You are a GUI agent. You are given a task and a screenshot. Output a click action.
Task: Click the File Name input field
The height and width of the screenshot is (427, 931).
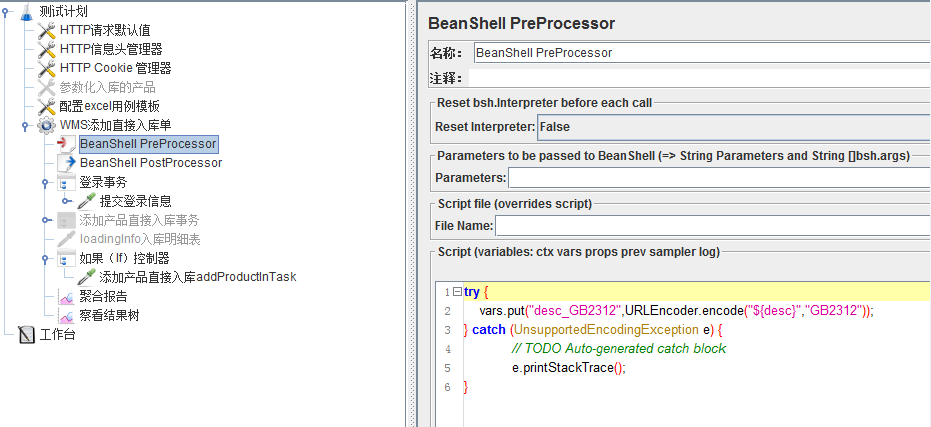tap(713, 226)
